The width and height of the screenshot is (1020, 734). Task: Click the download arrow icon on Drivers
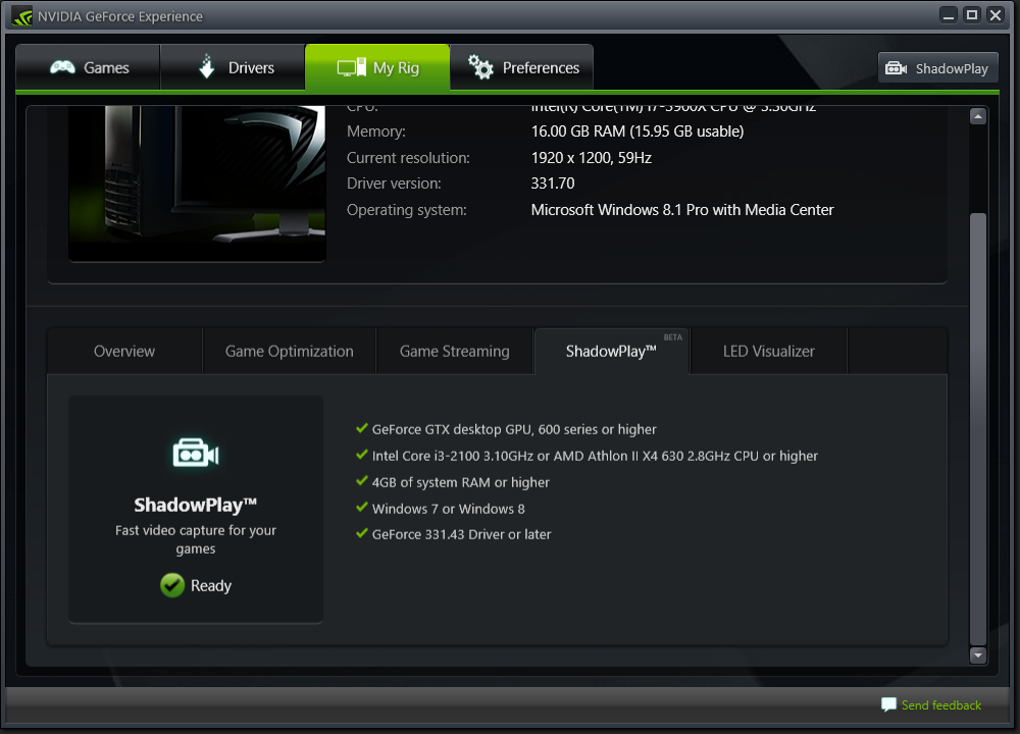tap(207, 66)
